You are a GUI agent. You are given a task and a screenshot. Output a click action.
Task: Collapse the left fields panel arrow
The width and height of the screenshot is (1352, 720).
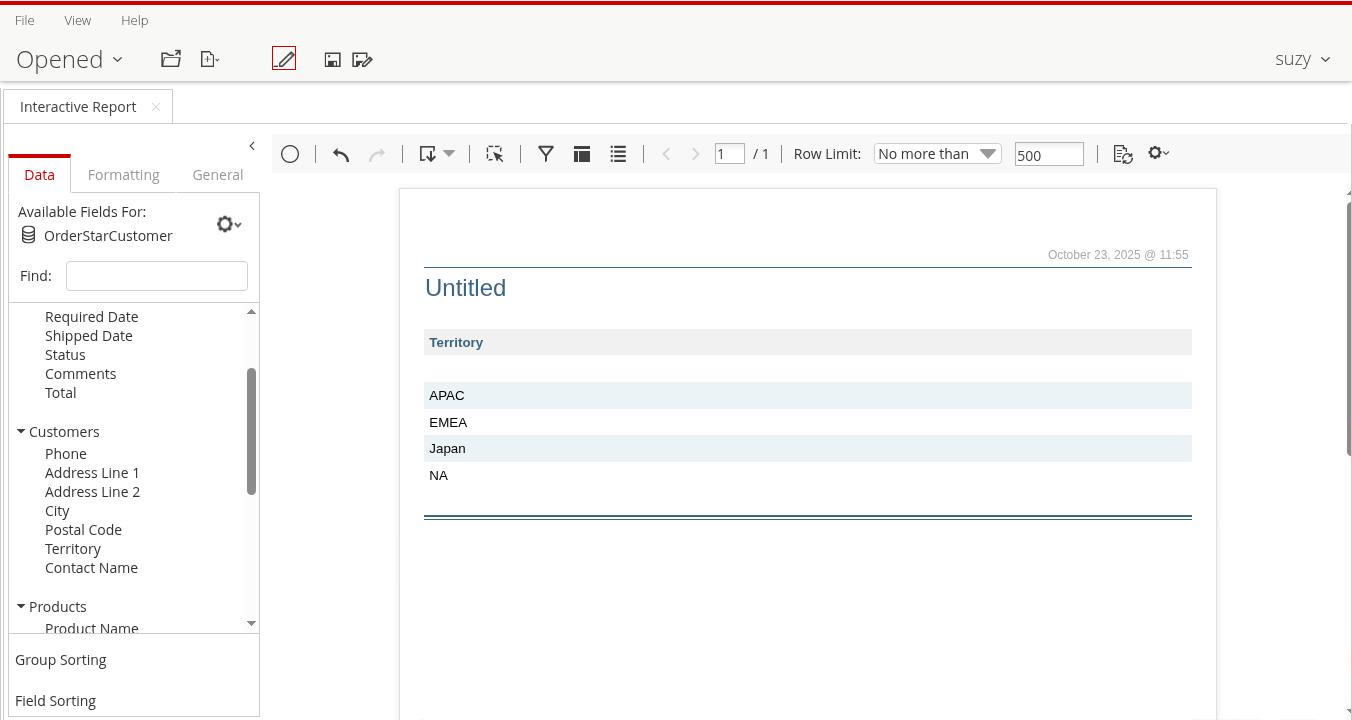click(252, 146)
